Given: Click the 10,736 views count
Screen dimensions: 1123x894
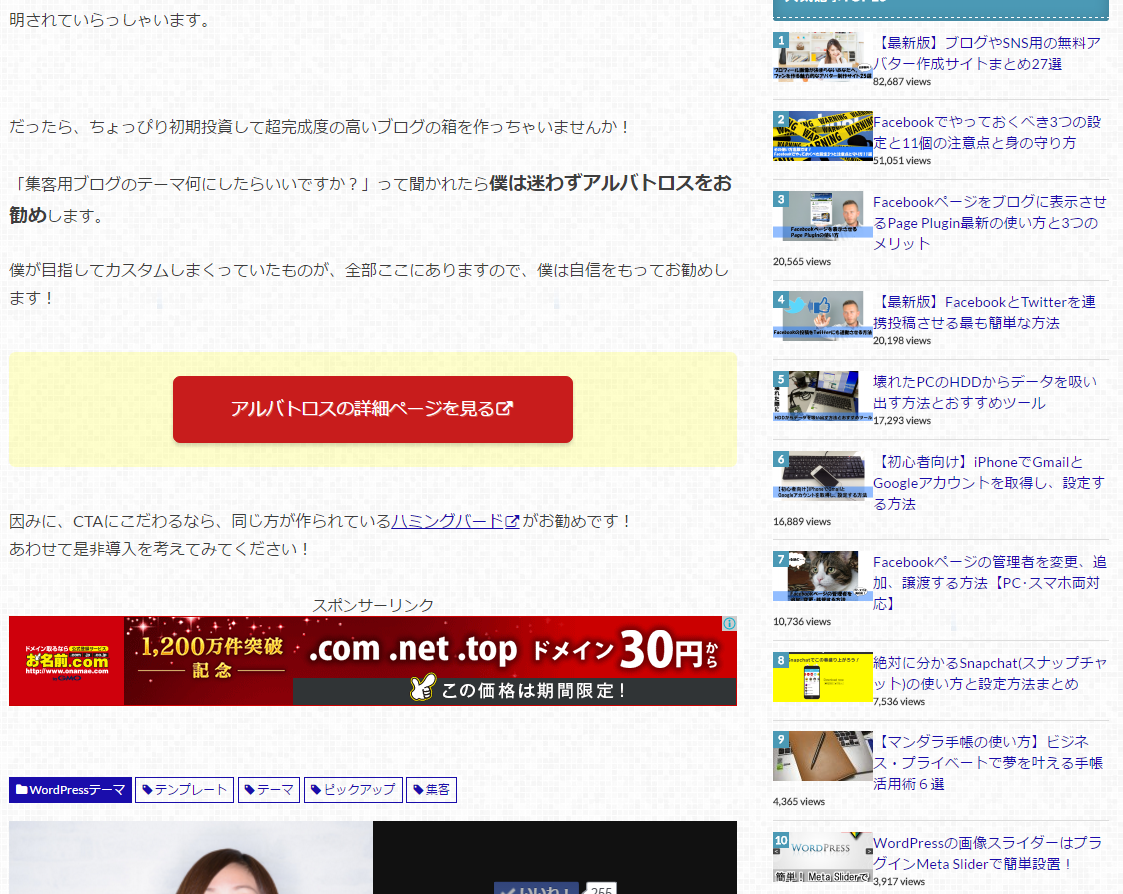Looking at the screenshot, I should point(802,622).
